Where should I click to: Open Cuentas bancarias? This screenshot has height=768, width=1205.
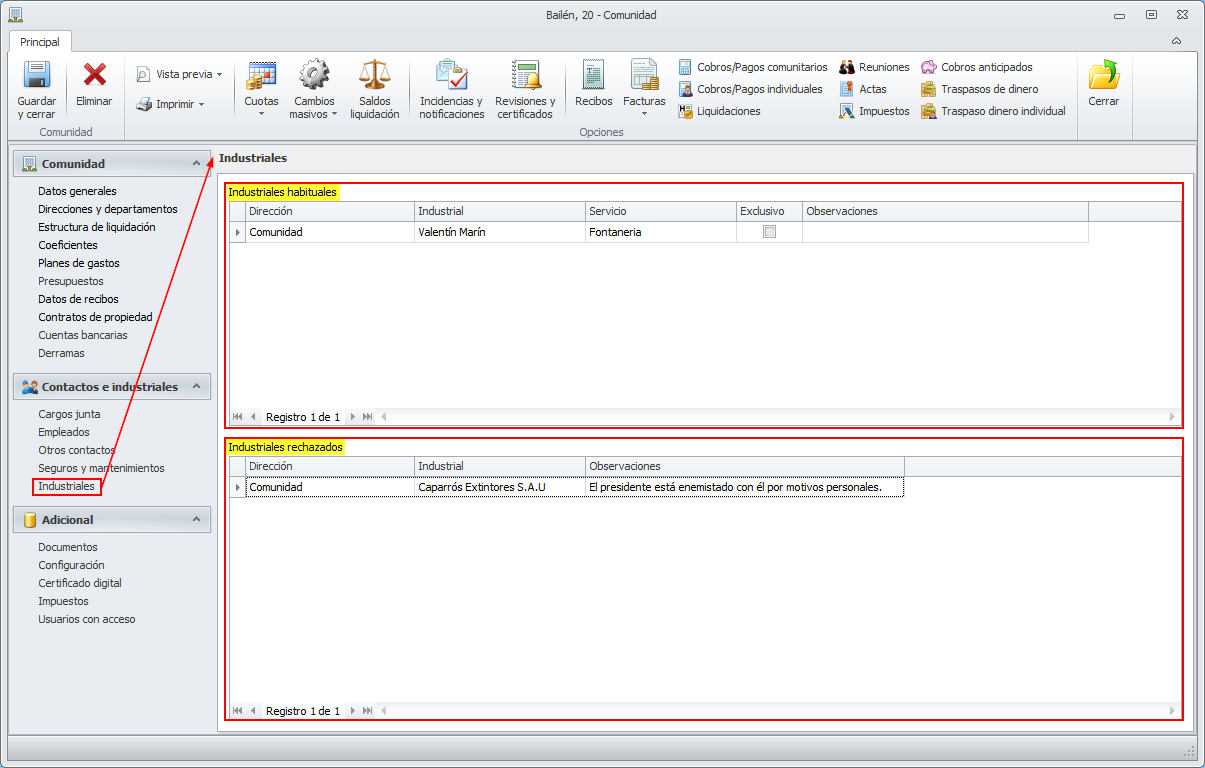coord(83,335)
